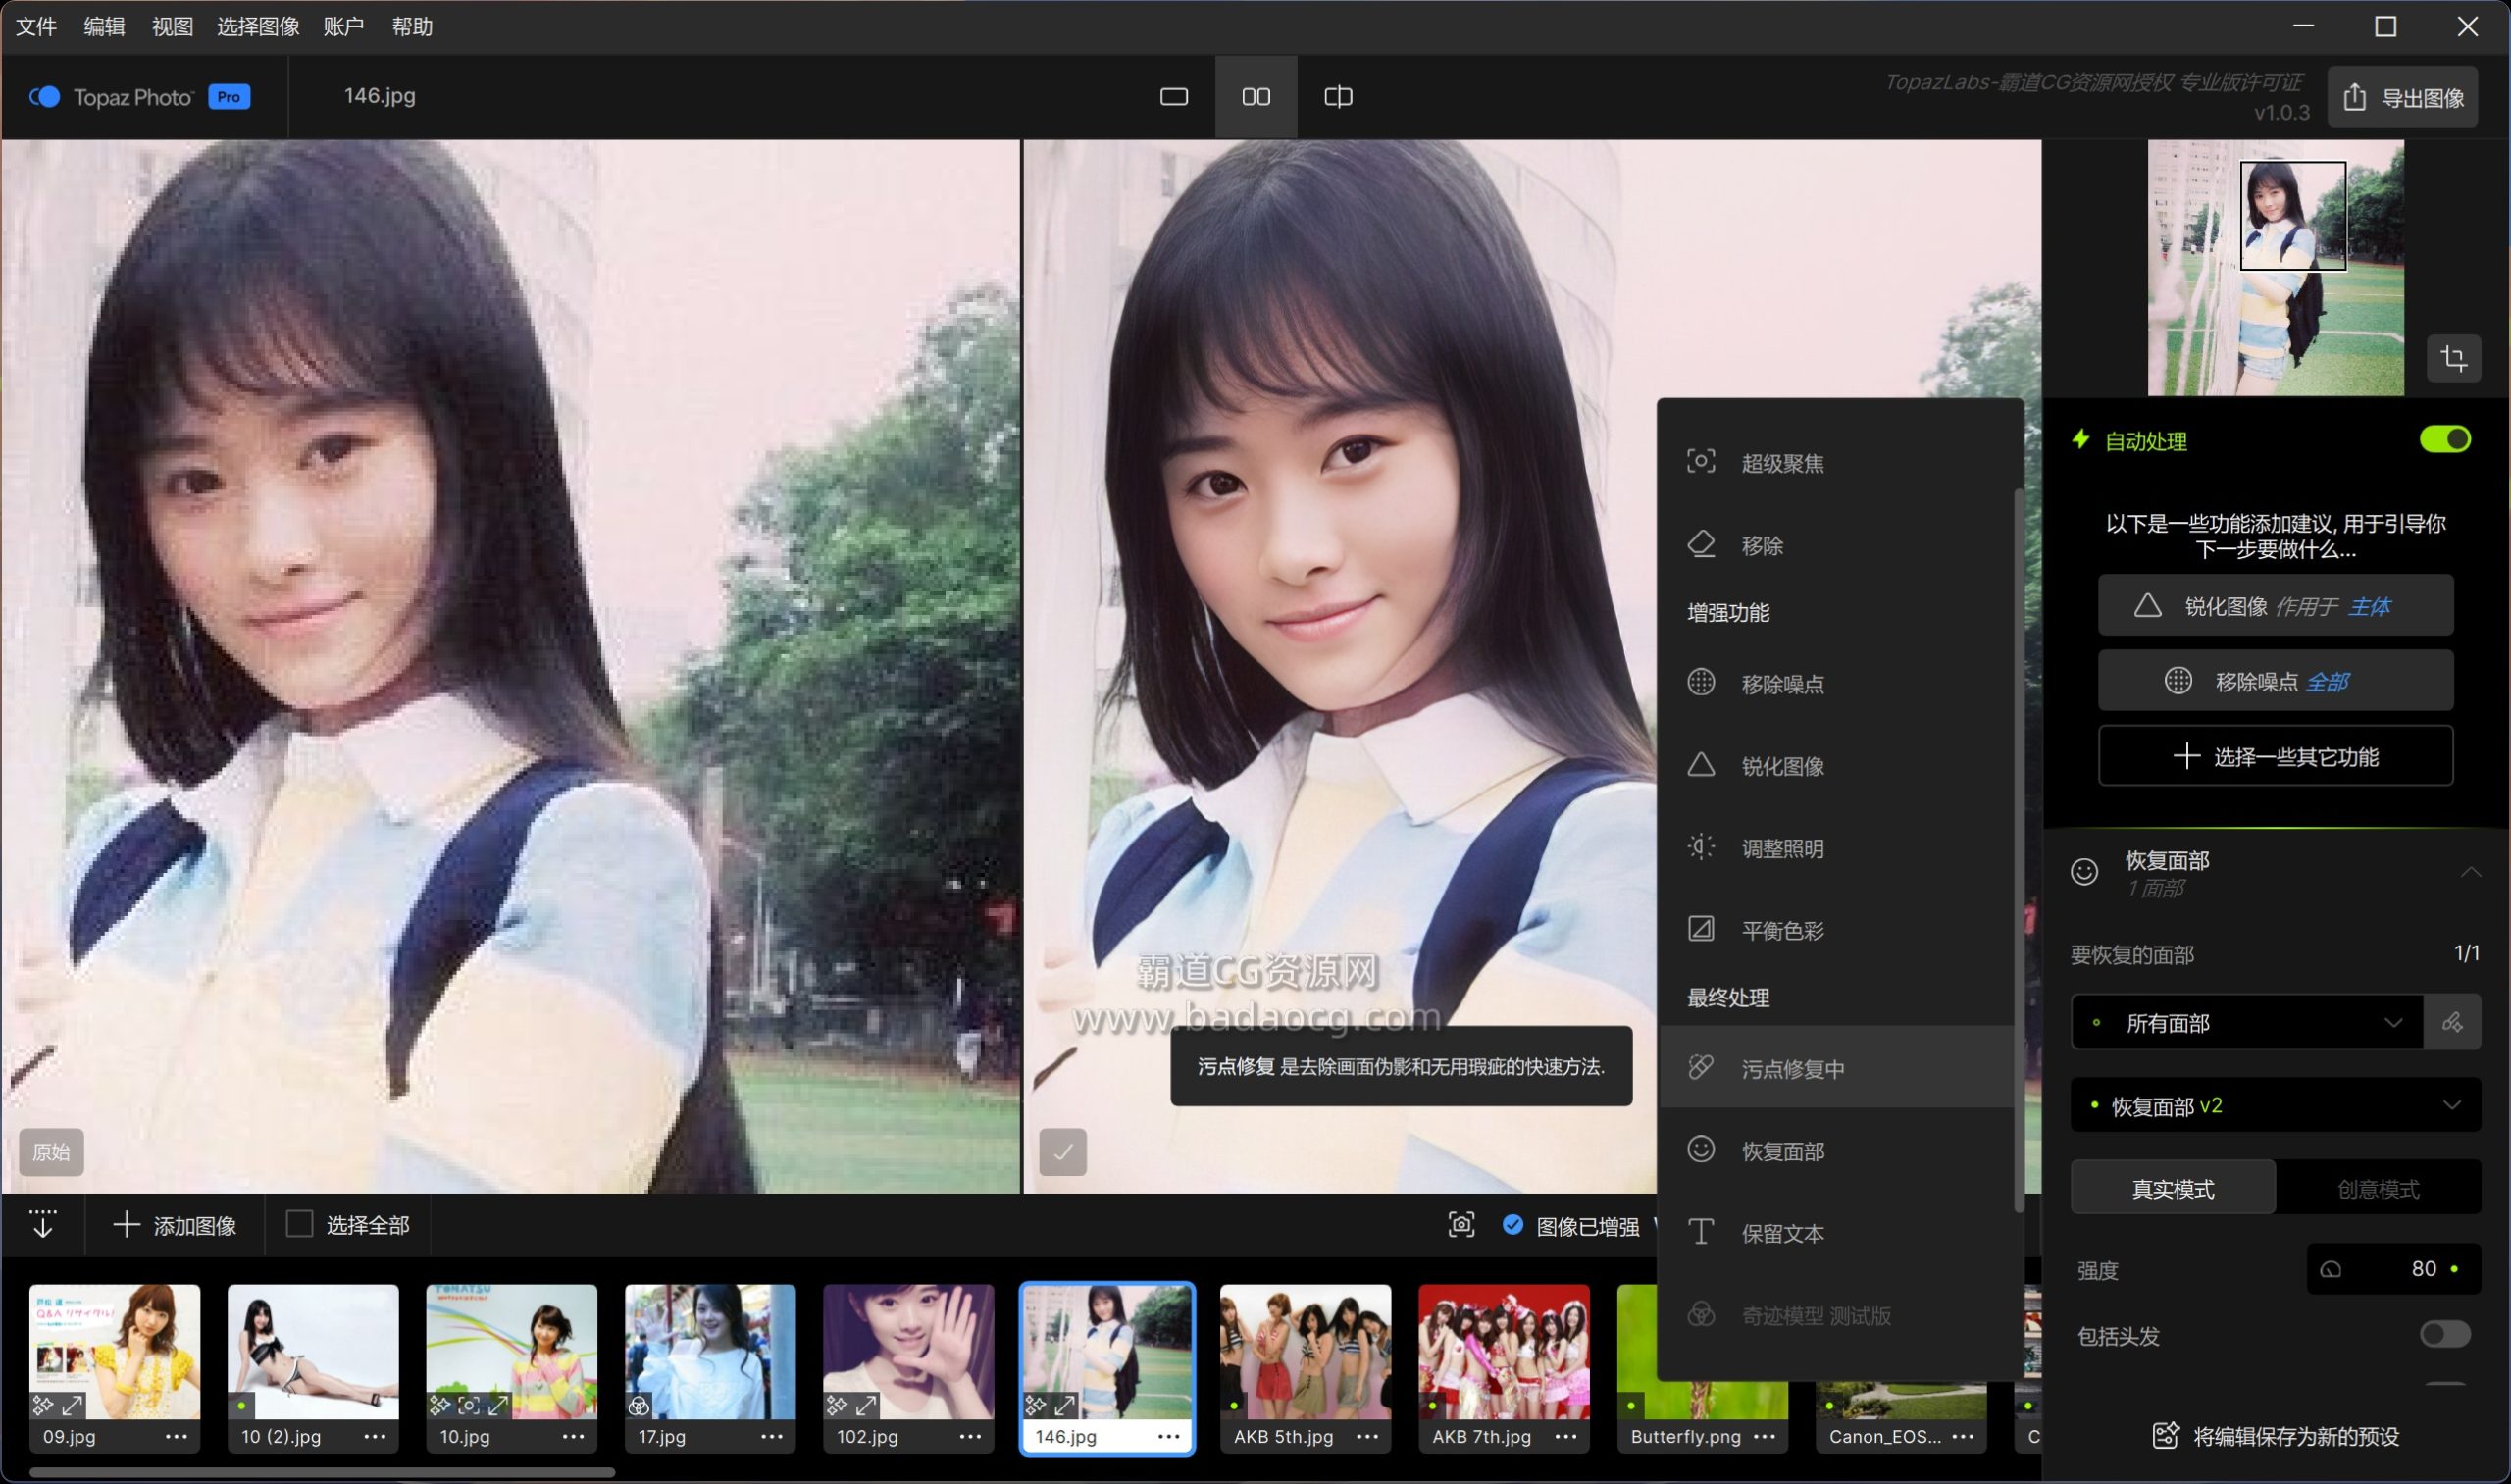
Task: Open the 所有面部 faces dropdown
Action: click(2246, 1022)
